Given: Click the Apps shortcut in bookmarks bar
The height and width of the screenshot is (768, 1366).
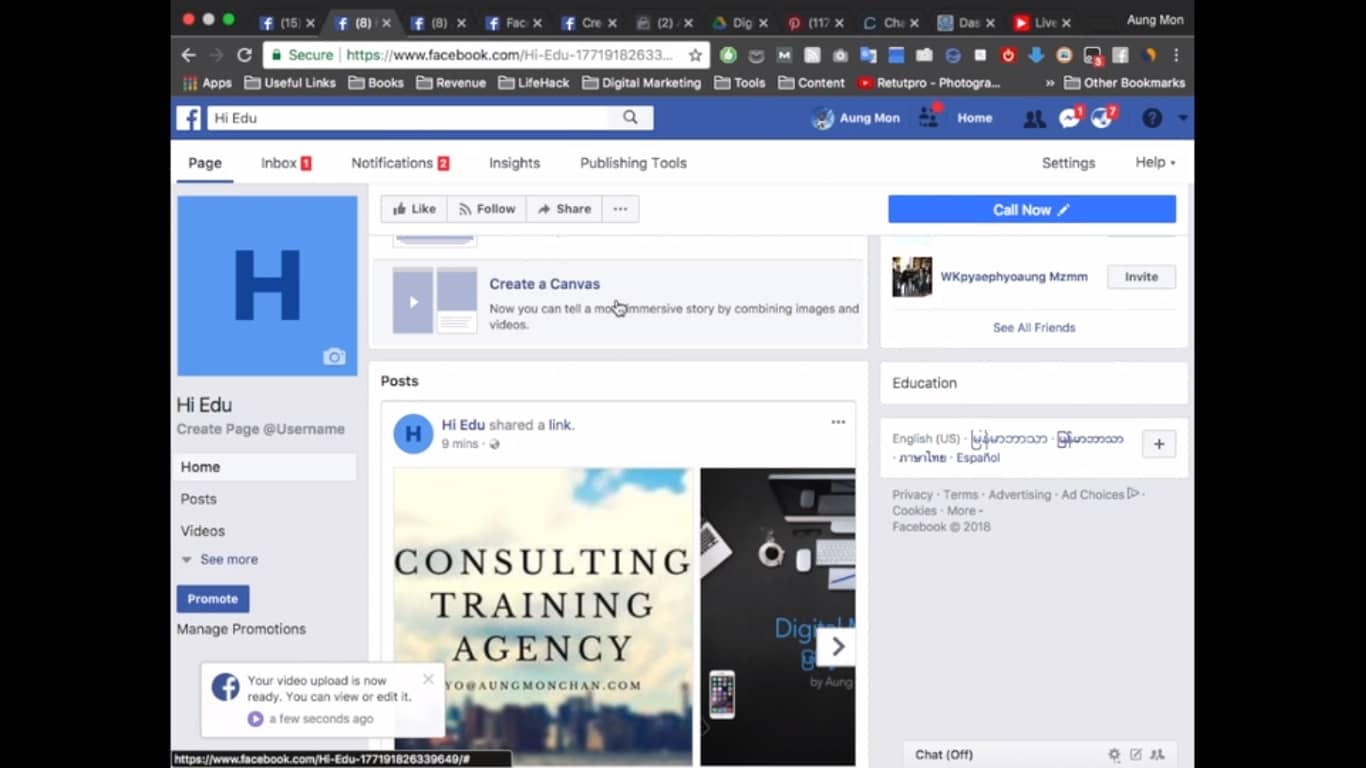Looking at the screenshot, I should point(207,83).
